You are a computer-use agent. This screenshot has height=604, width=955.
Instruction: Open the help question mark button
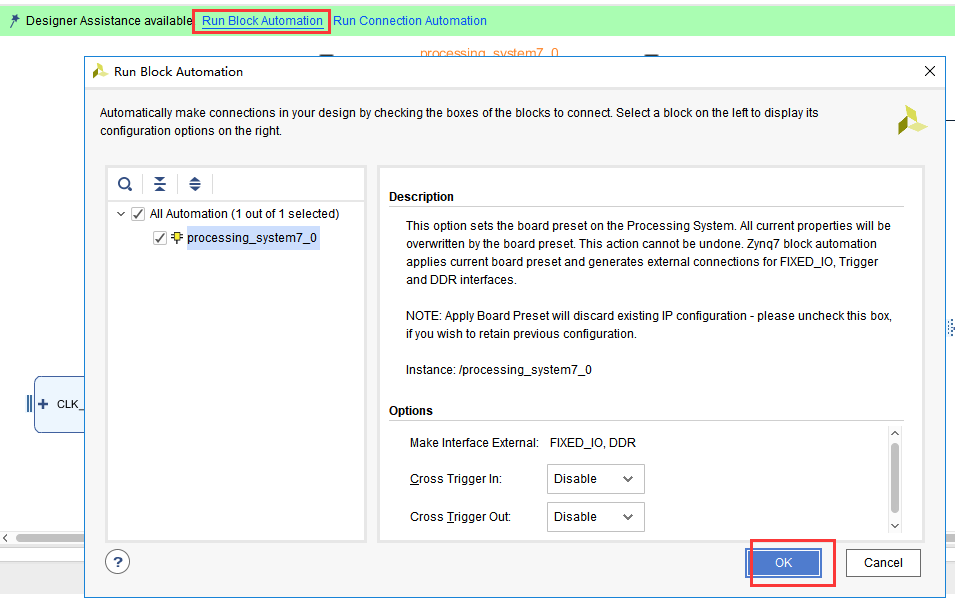tap(118, 561)
